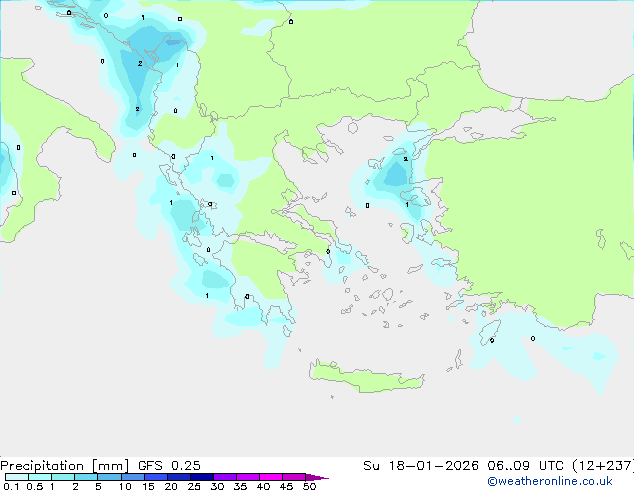
Task: Click the '25' legend scale value
Action: point(194,486)
